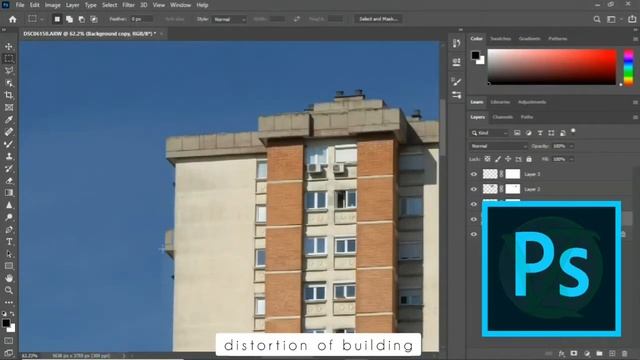
Task: Select the Crop tool
Action: click(x=9, y=95)
